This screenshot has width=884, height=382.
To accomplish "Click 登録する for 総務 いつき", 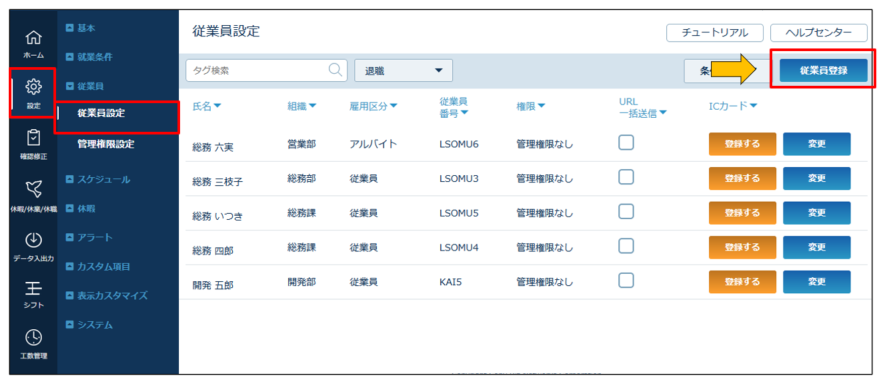I will tap(742, 213).
